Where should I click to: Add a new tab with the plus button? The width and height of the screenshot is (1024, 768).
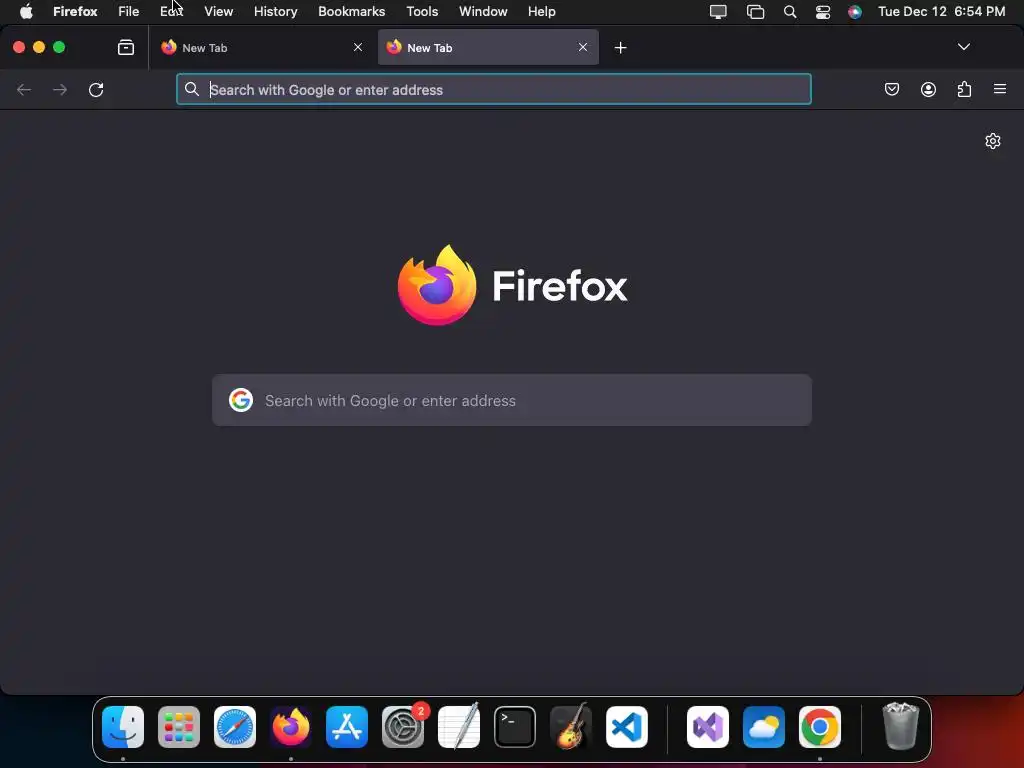(x=620, y=48)
